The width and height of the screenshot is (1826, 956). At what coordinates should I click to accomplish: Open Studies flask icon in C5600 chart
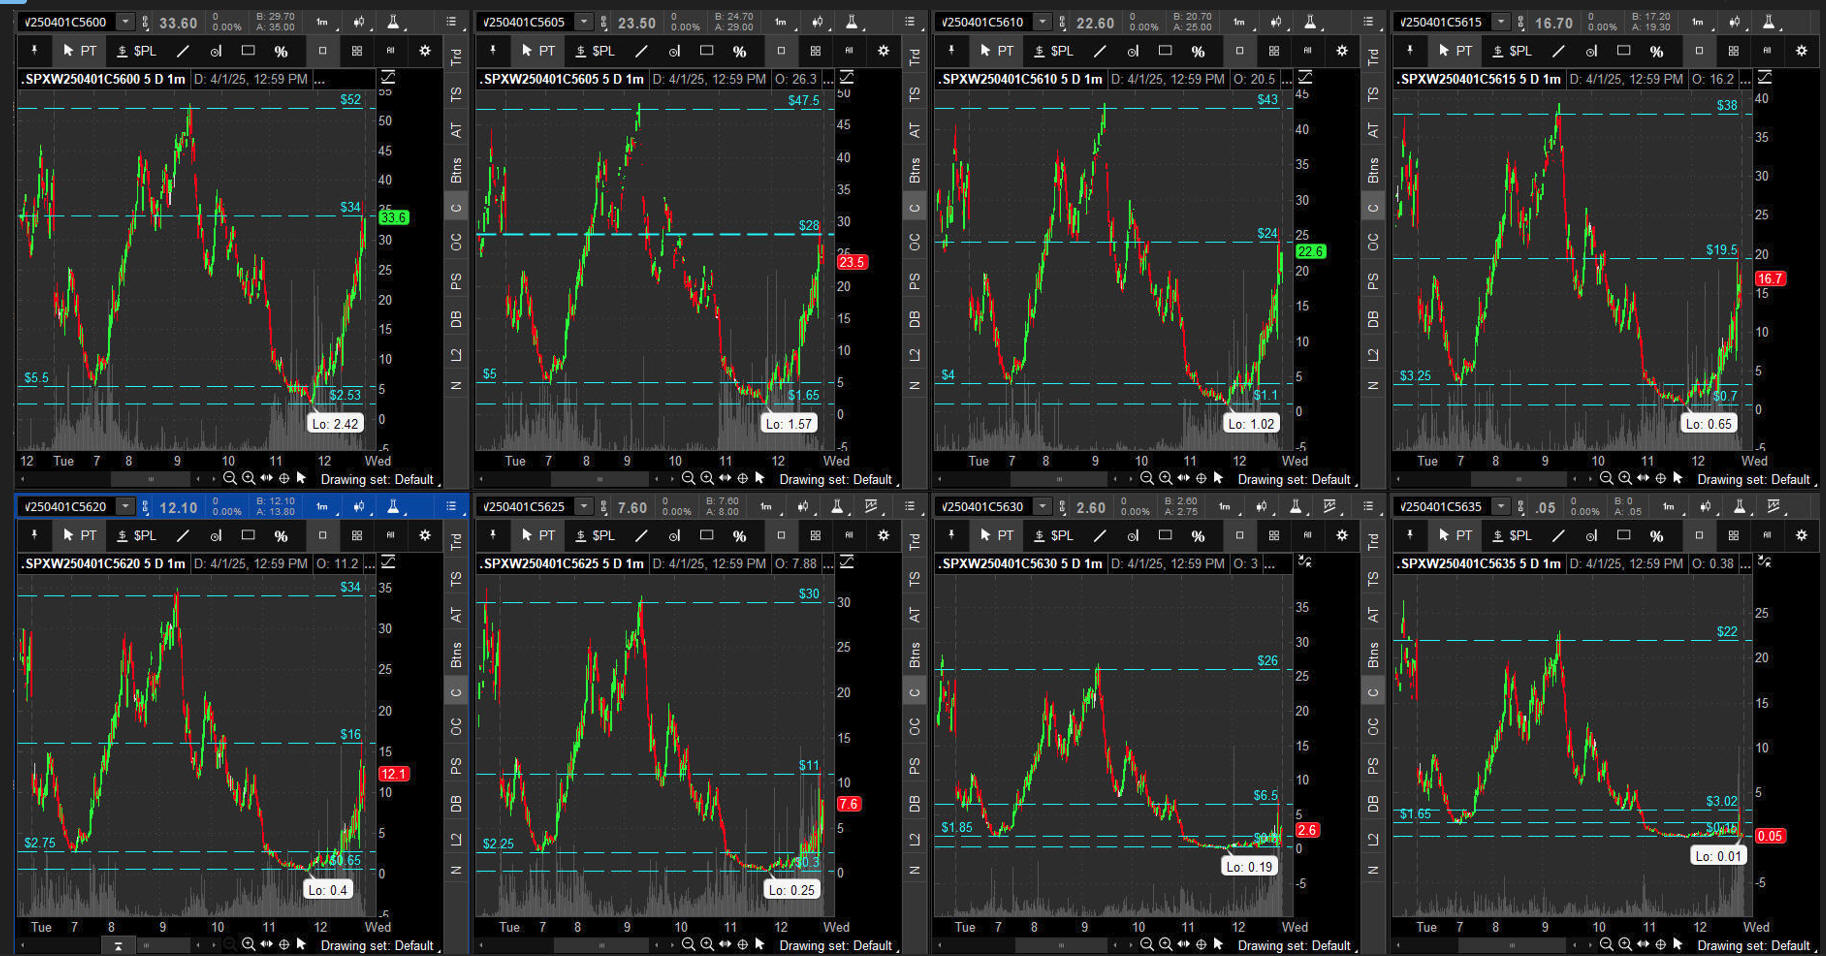(393, 22)
